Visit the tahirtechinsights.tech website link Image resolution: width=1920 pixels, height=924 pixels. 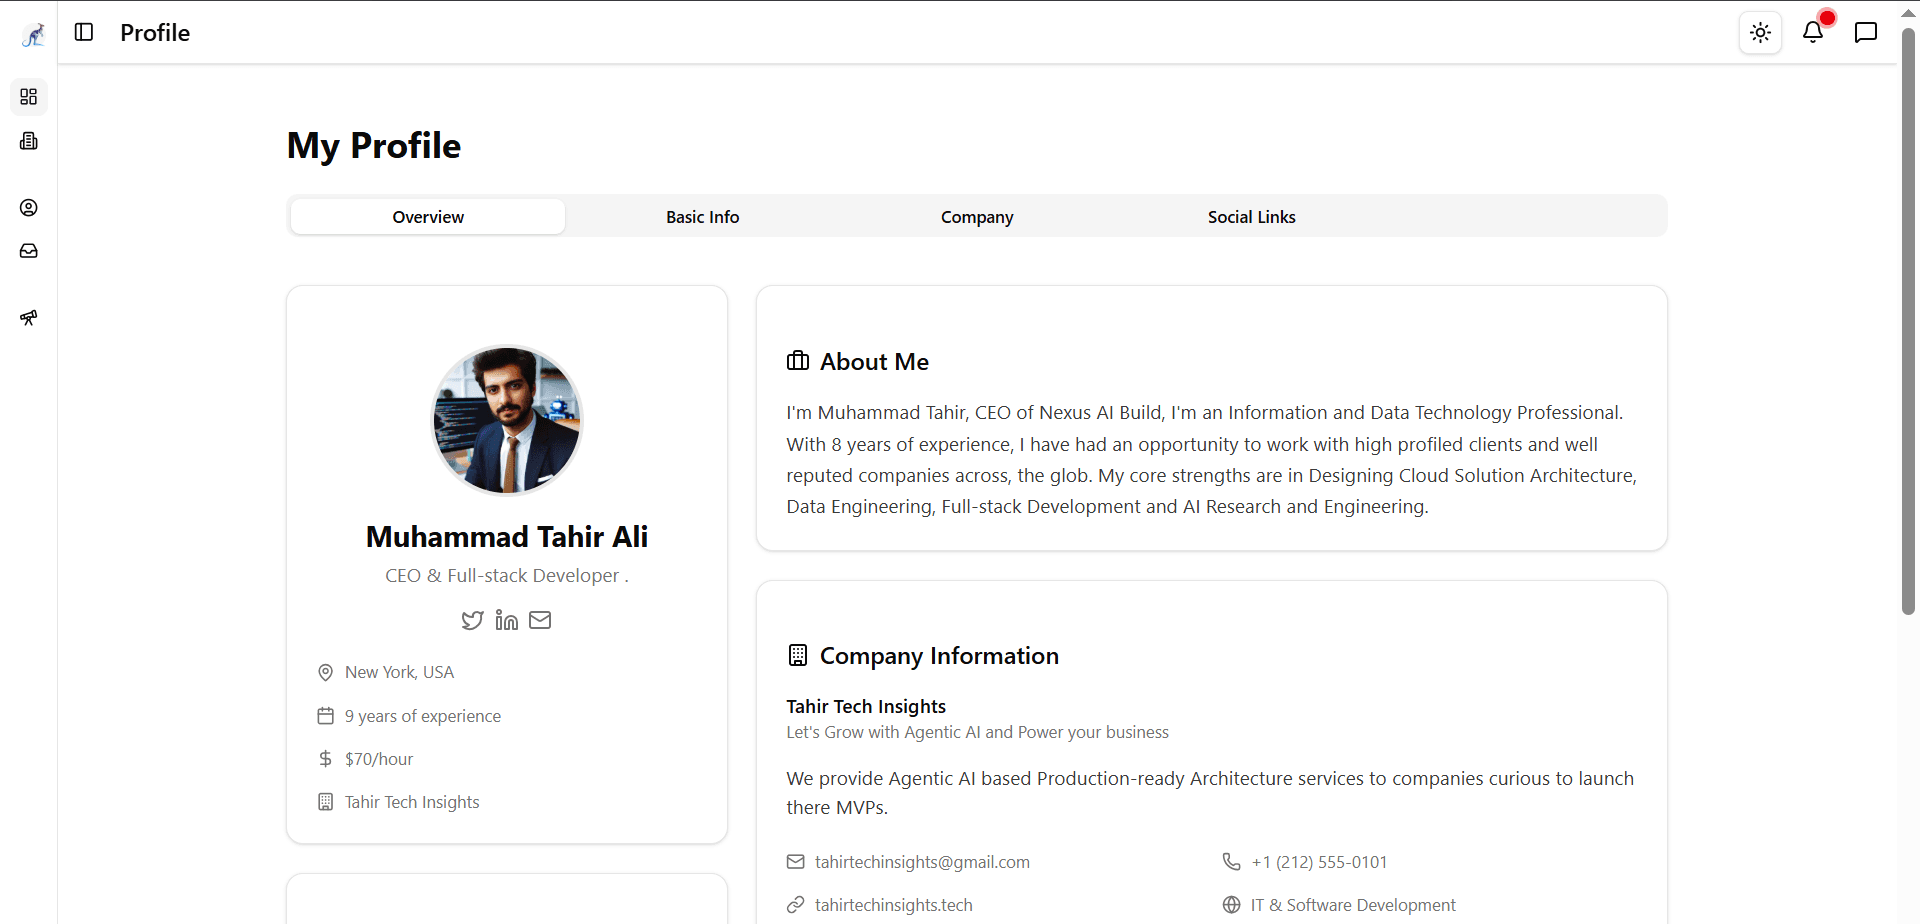[893, 904]
